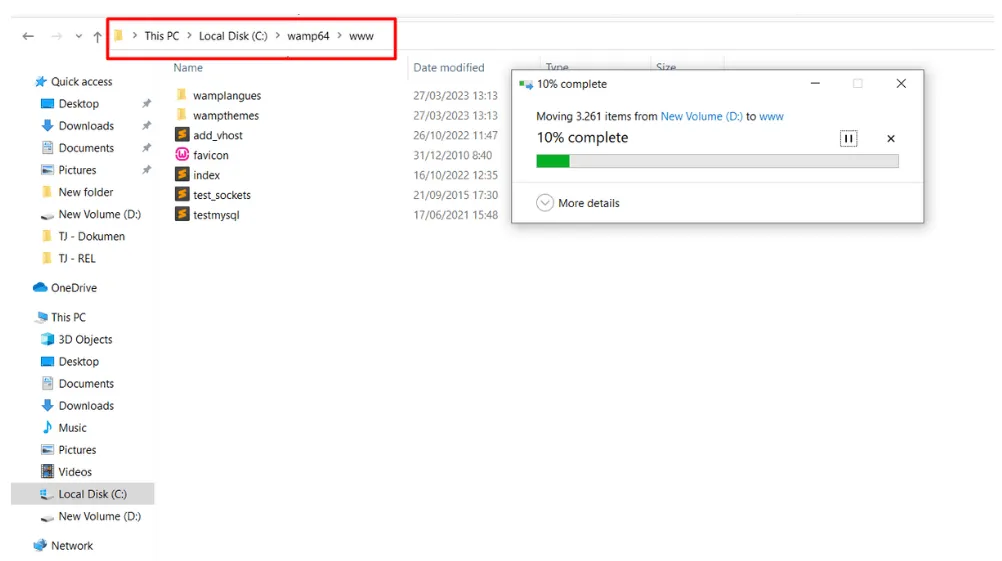This screenshot has height=561, width=1002.
Task: Select the test_sockets file icon
Action: 182,194
